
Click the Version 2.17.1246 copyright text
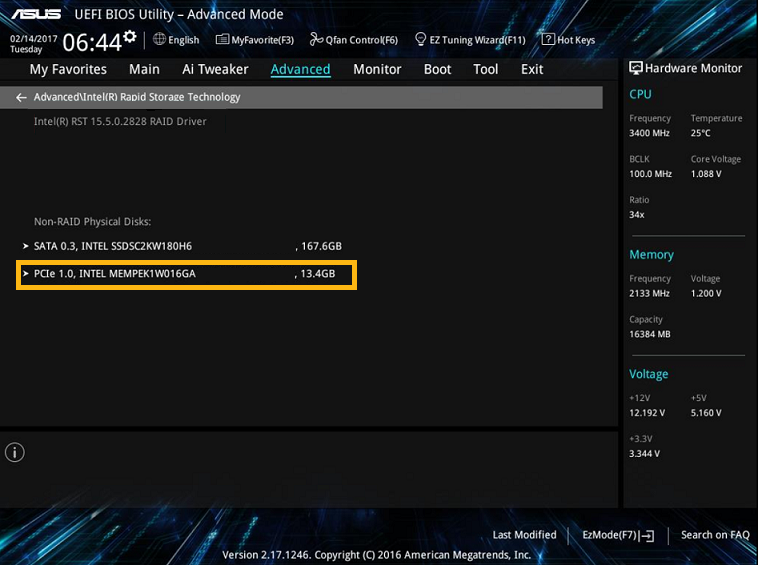[377, 555]
